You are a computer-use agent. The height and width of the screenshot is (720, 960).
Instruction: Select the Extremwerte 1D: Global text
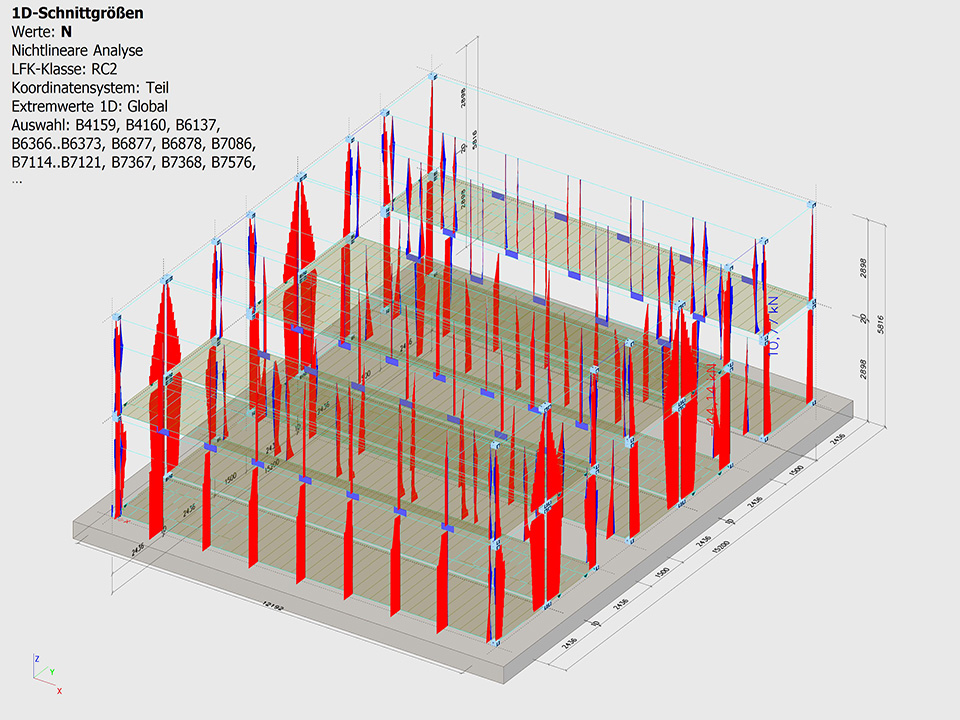point(89,105)
